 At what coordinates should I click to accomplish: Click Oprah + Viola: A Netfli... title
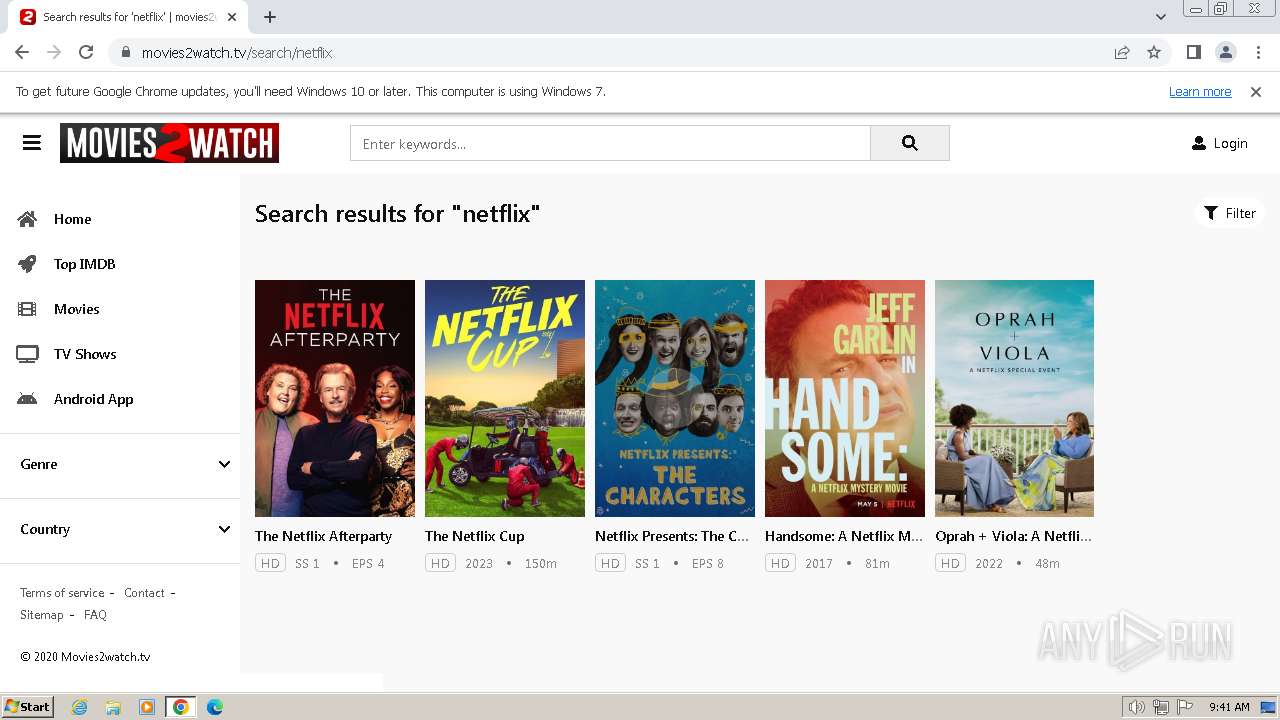coord(1013,536)
